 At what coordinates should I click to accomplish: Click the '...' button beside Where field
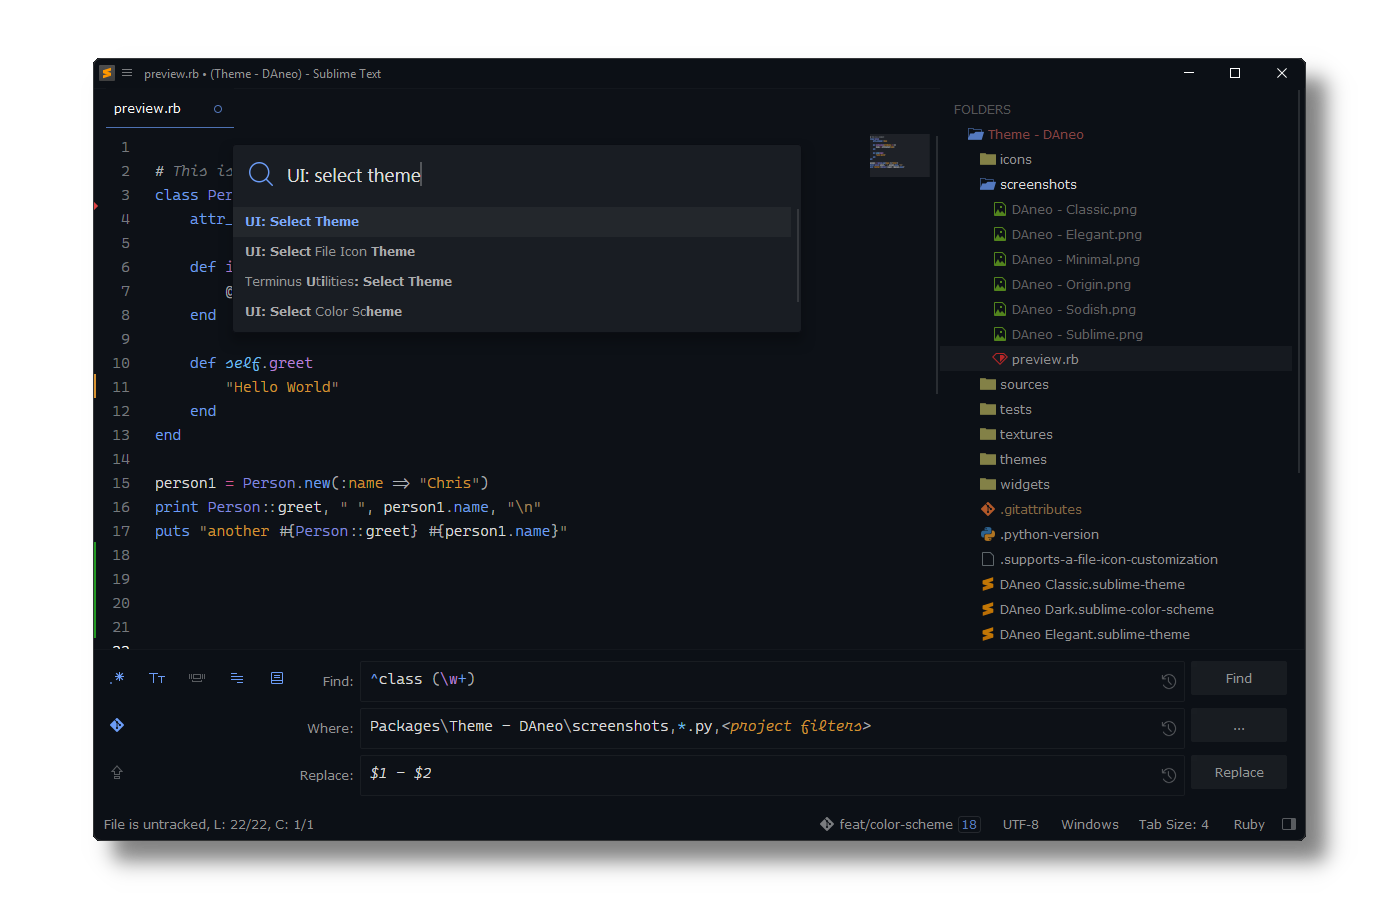click(x=1239, y=725)
